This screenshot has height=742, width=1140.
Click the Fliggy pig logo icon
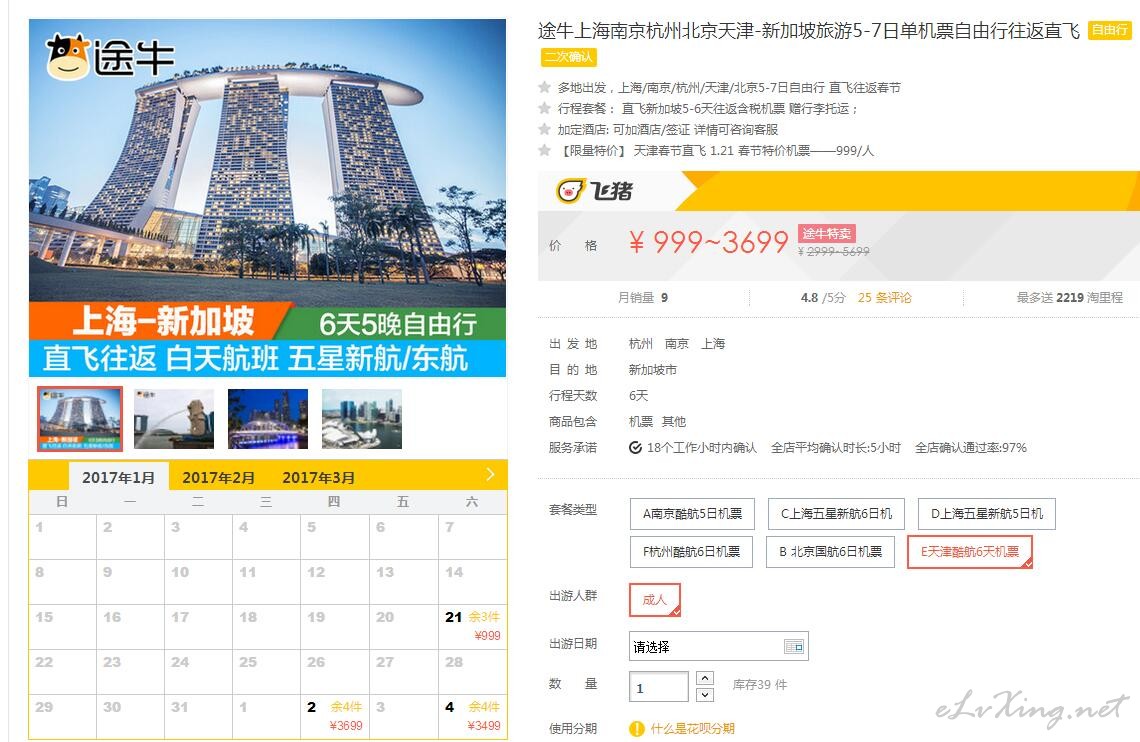570,191
